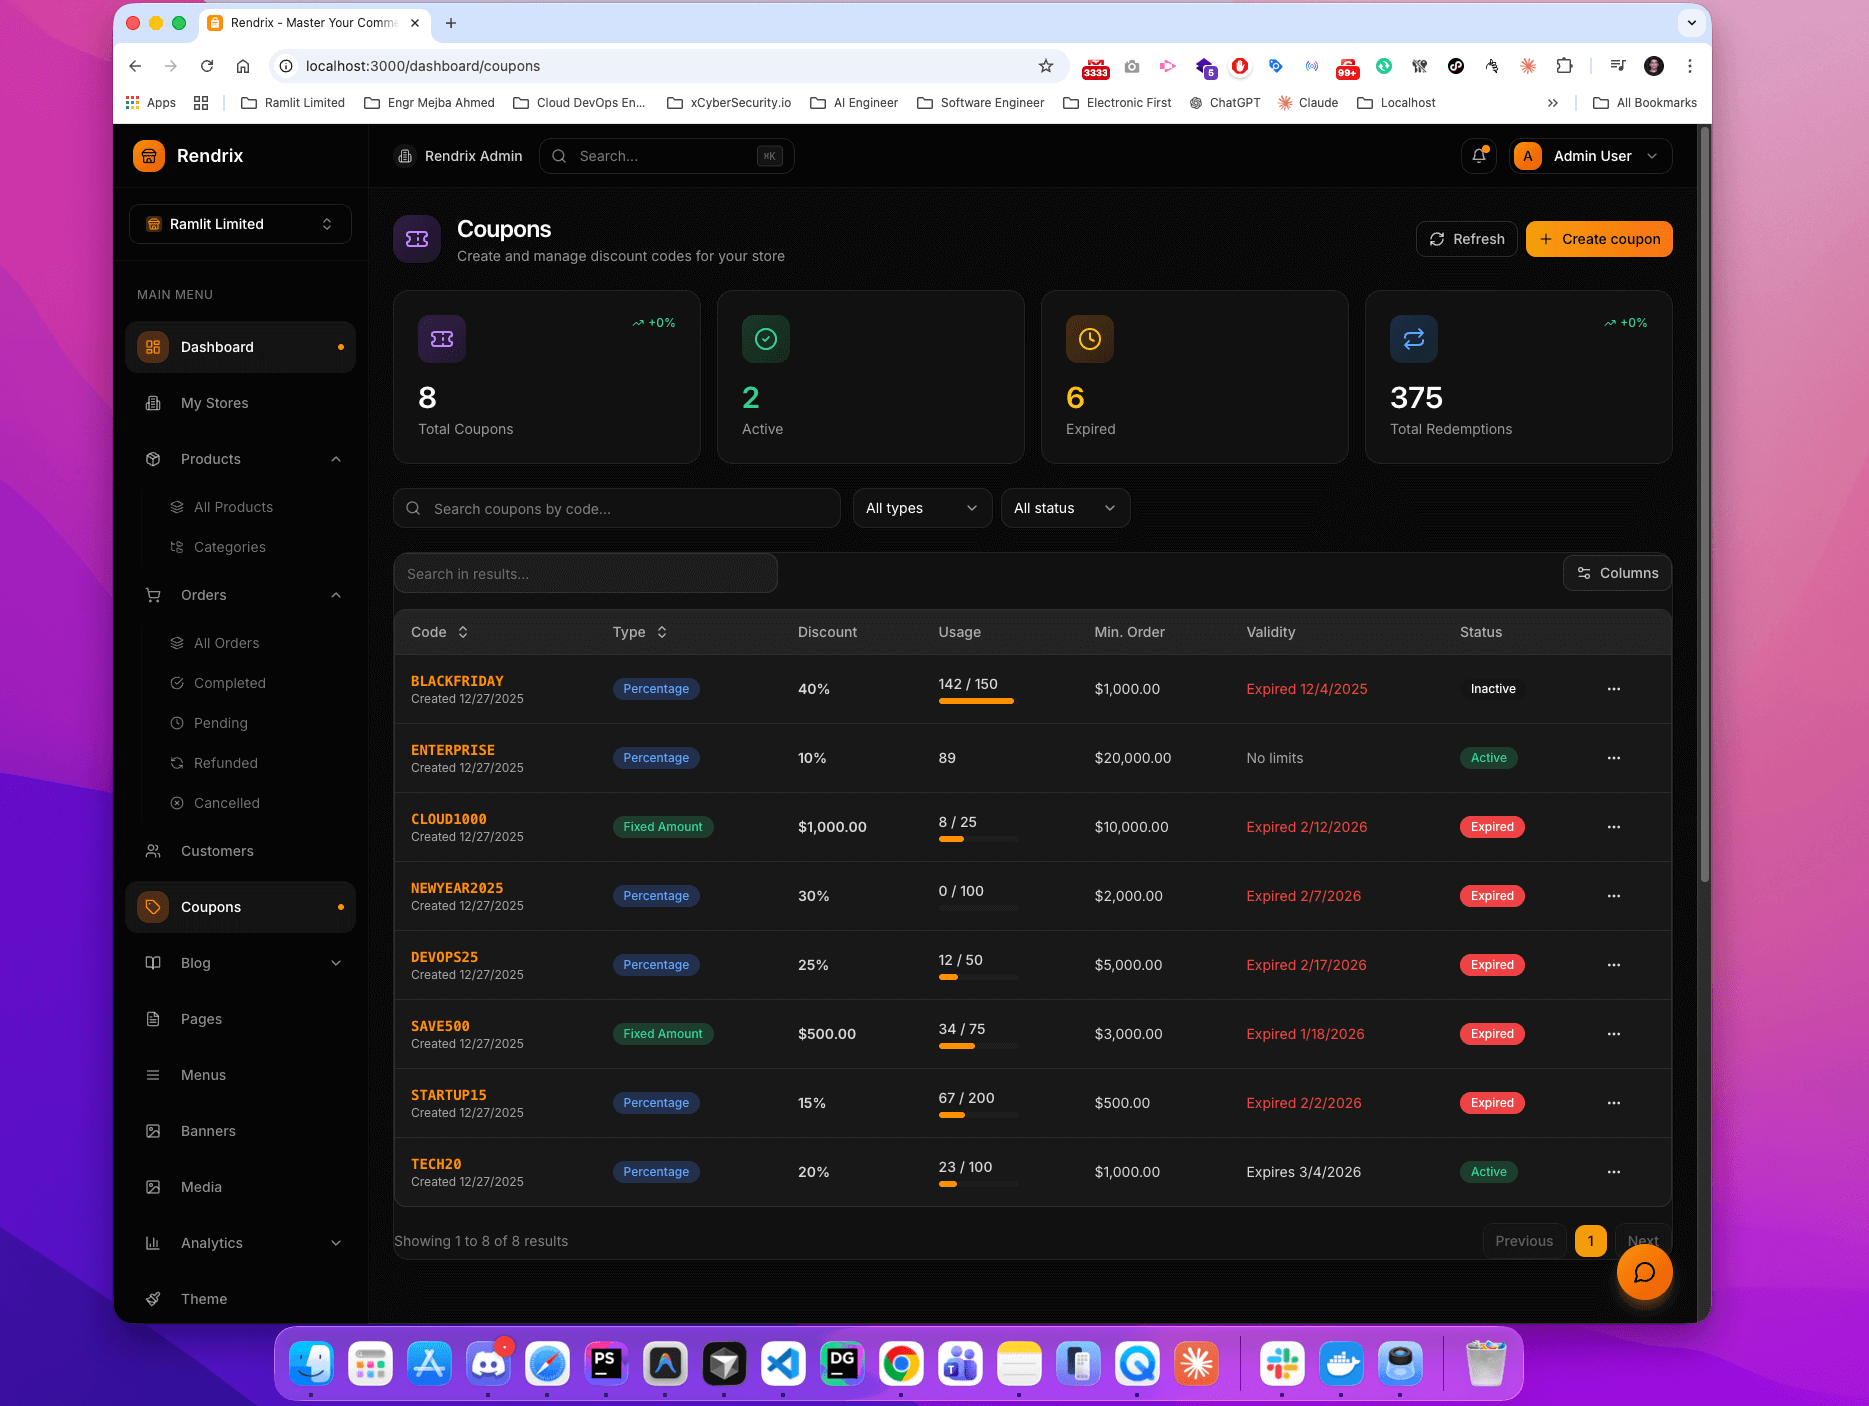The image size is (1869, 1406).
Task: Click the Rendrix logo icon
Action: [x=148, y=156]
